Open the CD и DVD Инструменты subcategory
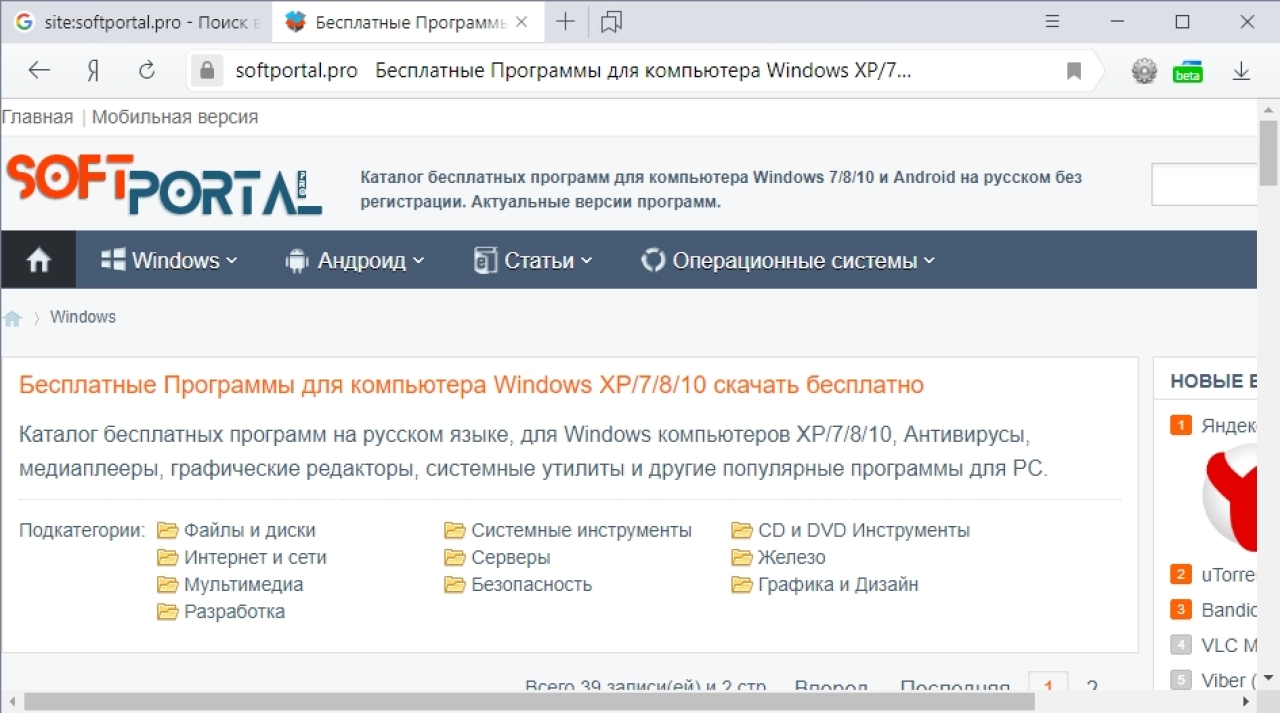 pyautogui.click(x=864, y=530)
